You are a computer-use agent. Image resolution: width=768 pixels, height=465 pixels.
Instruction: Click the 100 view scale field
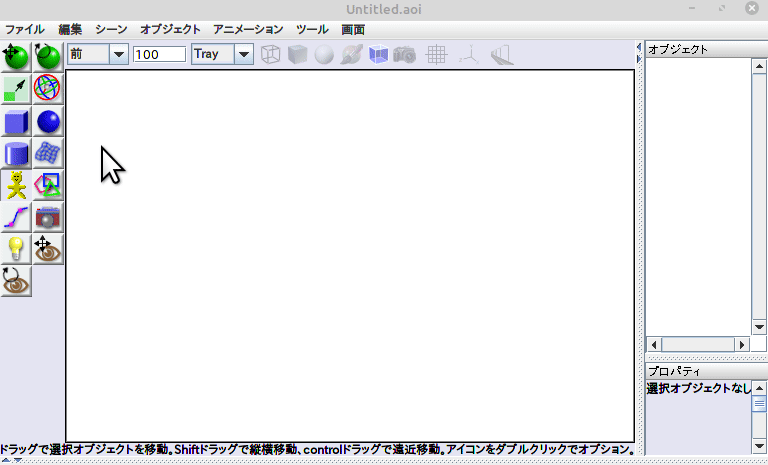click(160, 54)
